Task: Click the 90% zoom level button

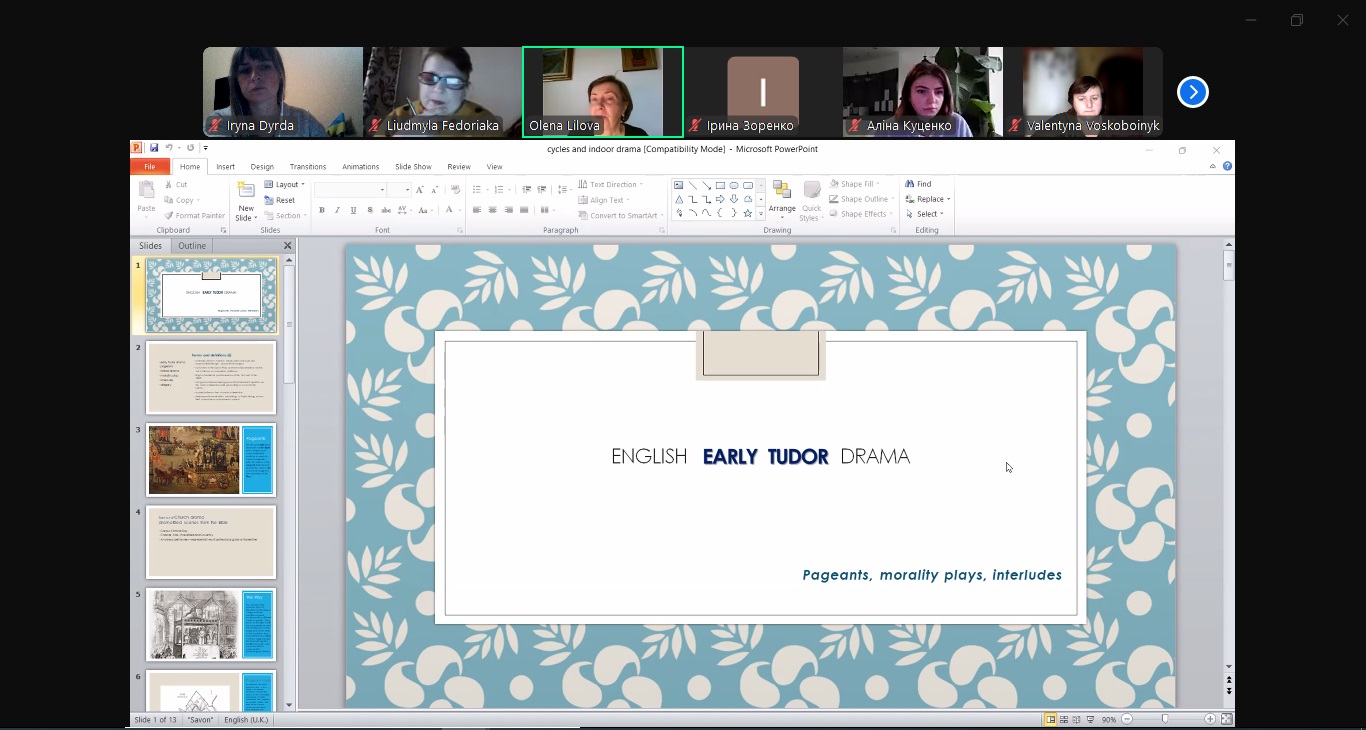Action: point(1109,719)
